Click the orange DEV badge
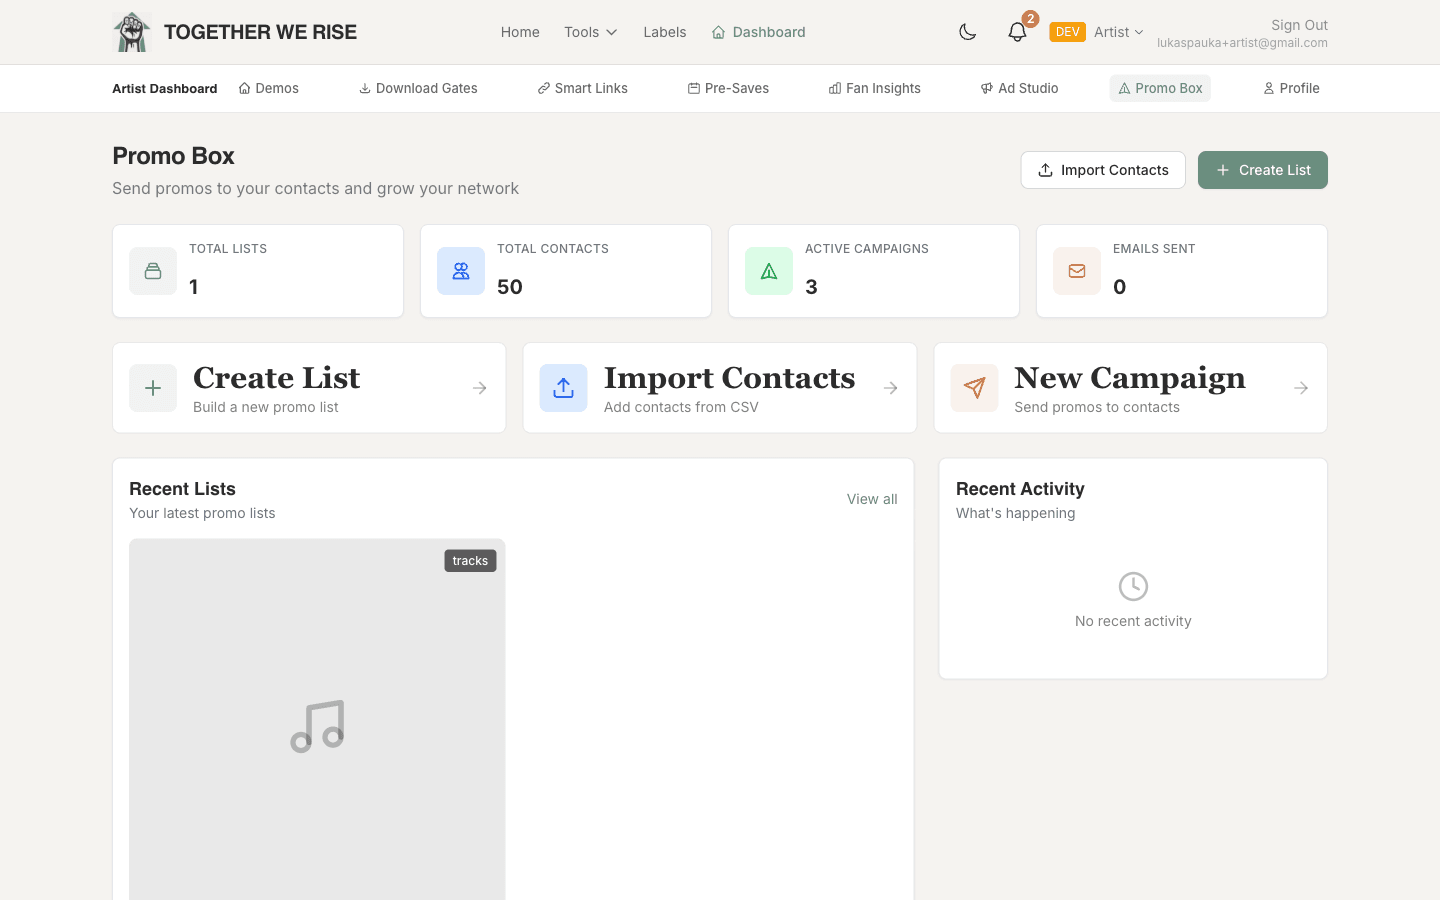The image size is (1440, 900). (x=1067, y=31)
